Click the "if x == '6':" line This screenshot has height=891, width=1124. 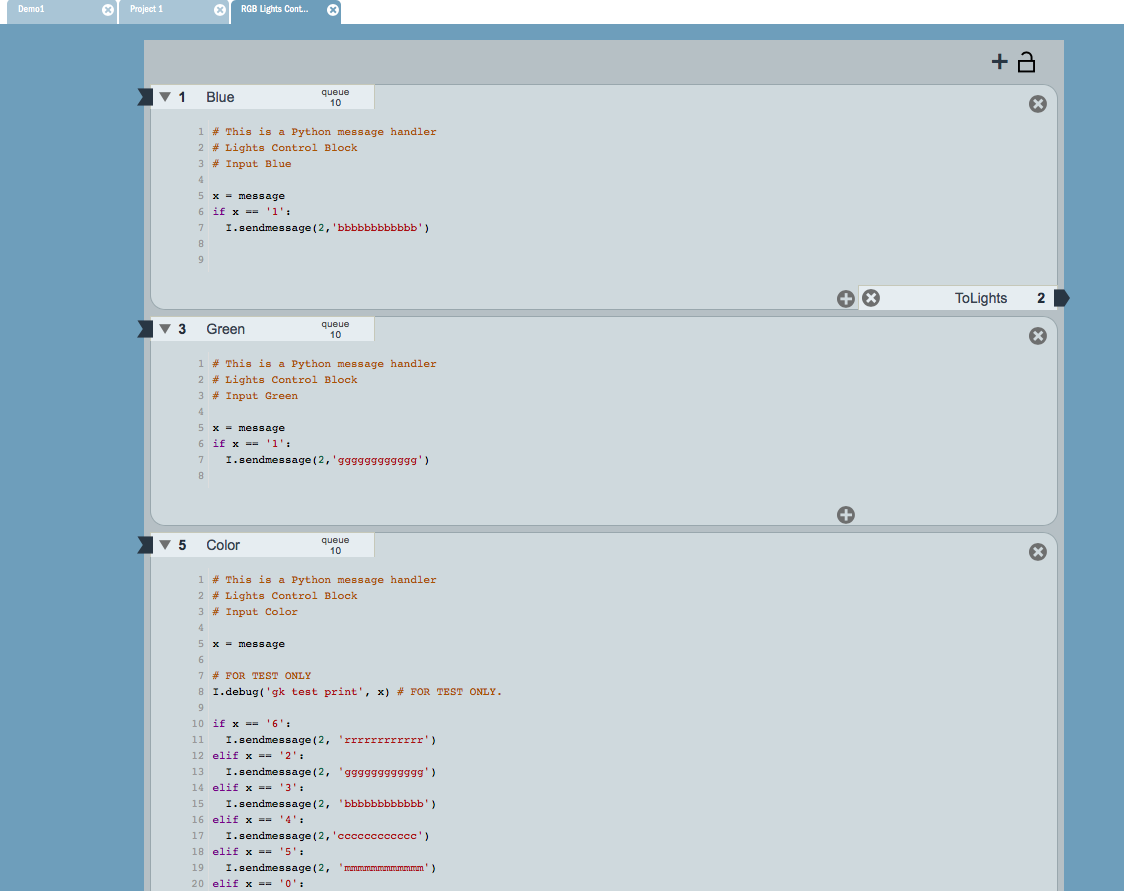(252, 724)
